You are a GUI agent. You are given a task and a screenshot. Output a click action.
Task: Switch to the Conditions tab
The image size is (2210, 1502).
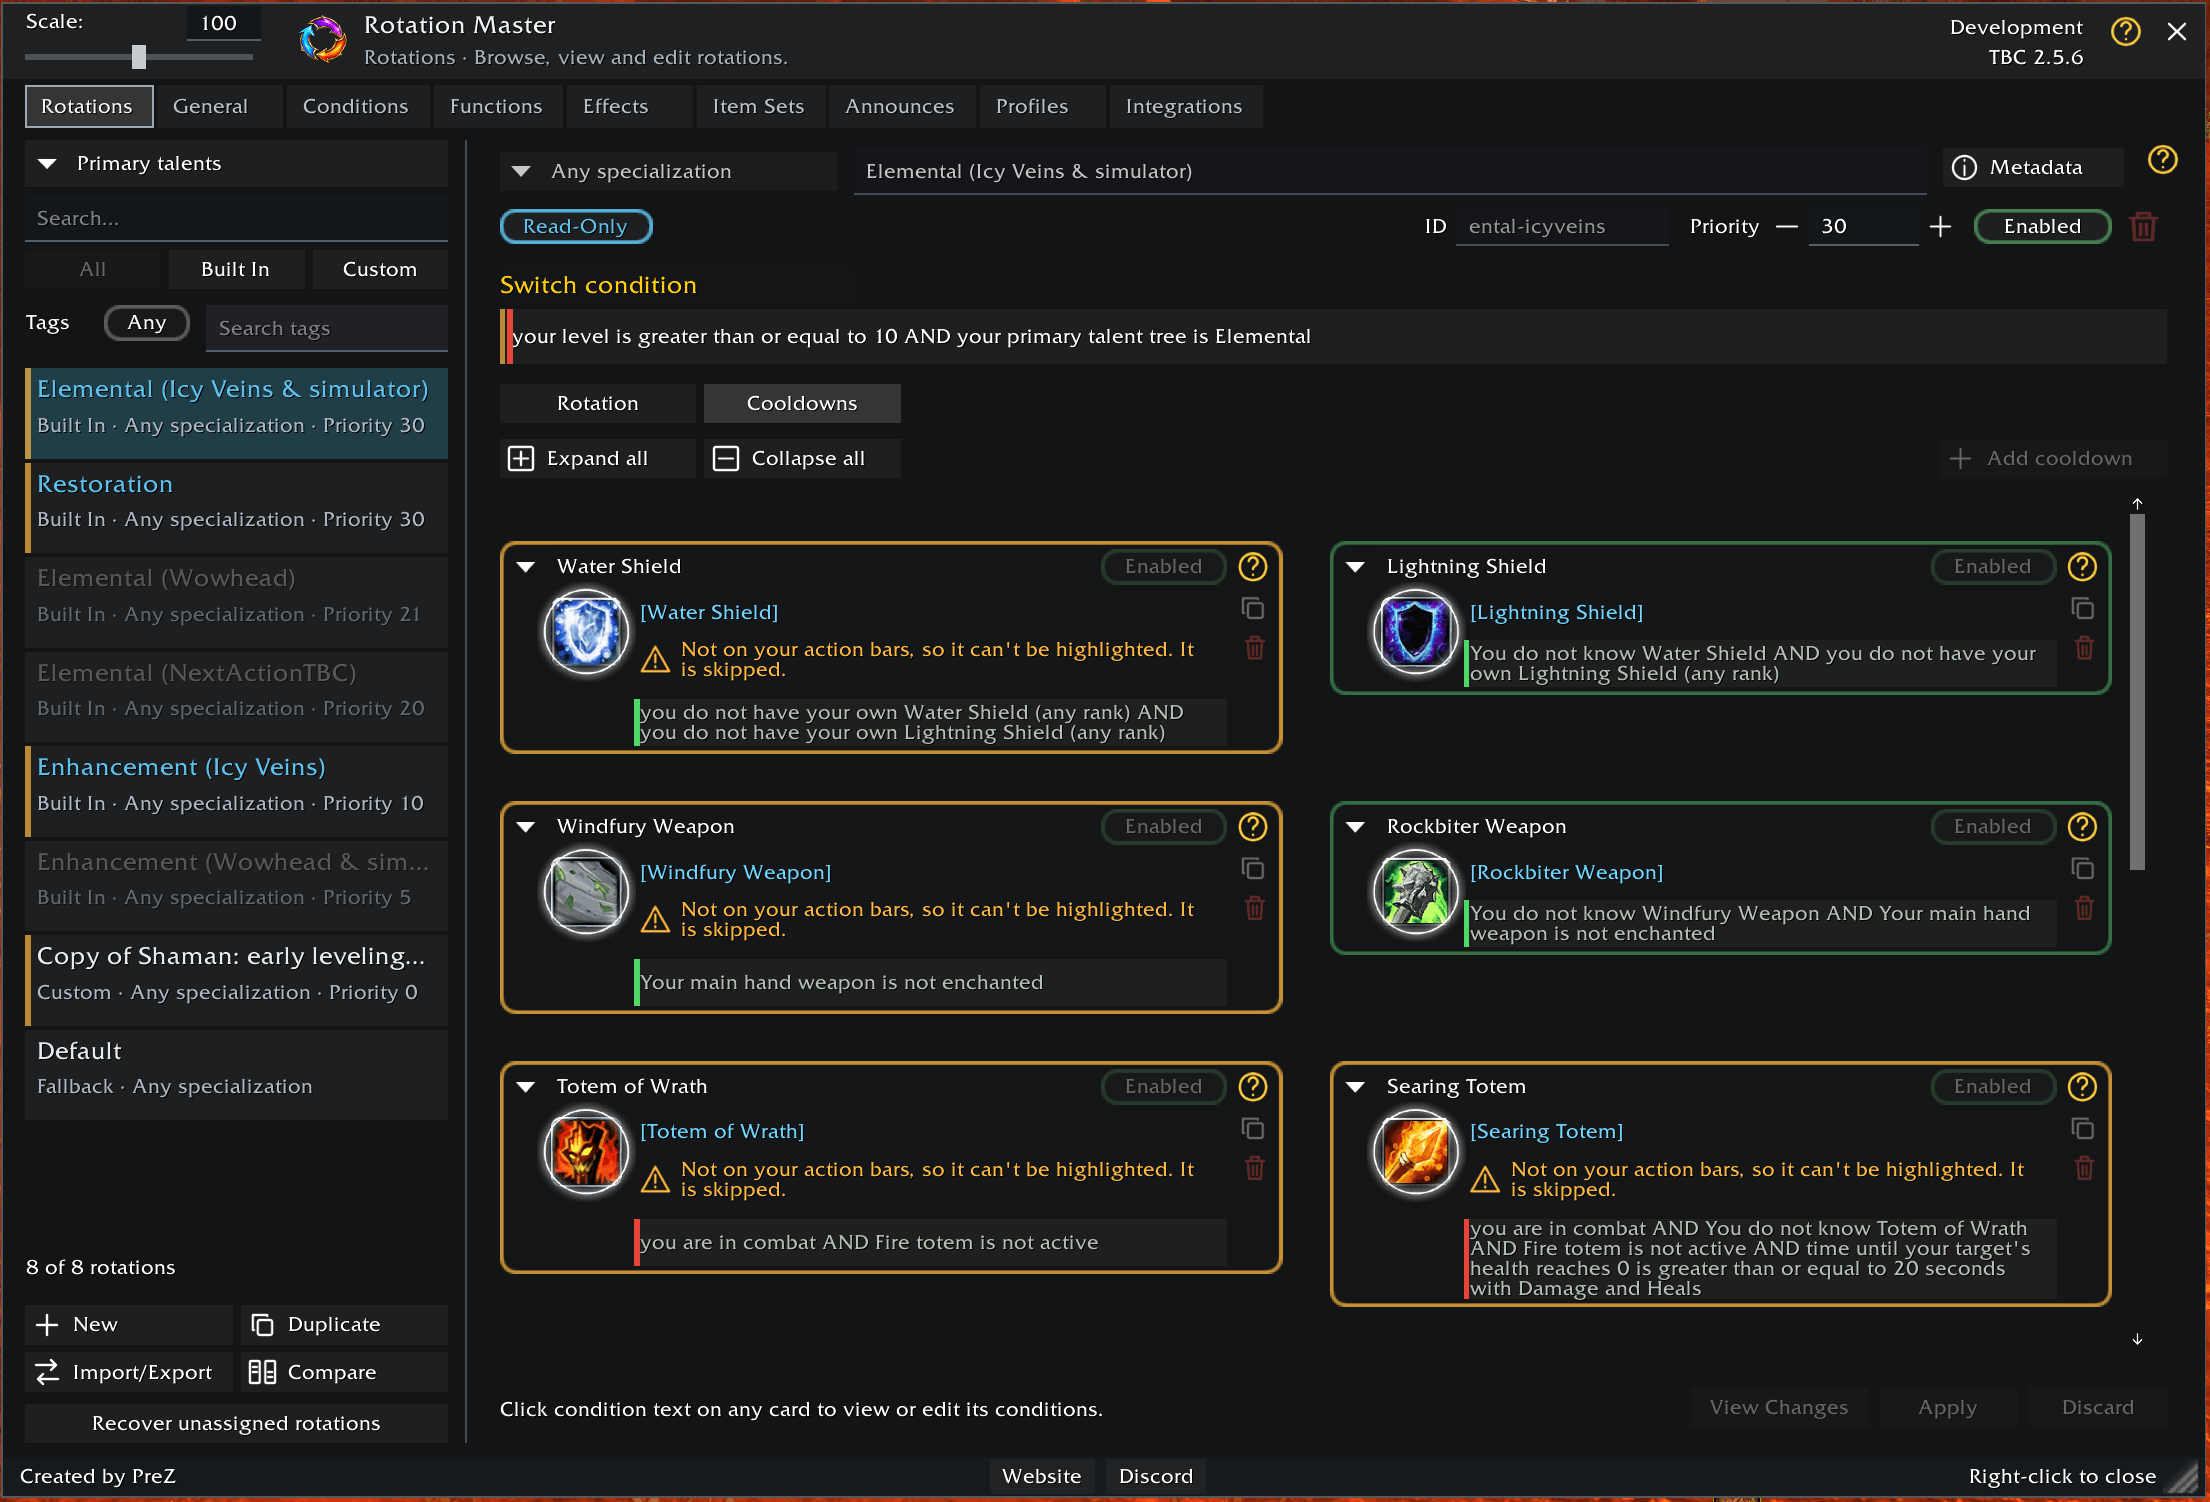356,107
